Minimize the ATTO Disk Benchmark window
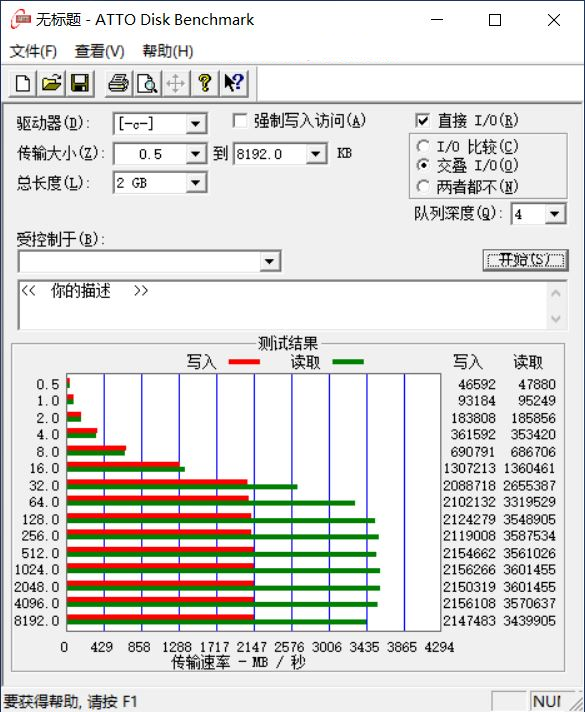The width and height of the screenshot is (585, 712). [x=437, y=20]
